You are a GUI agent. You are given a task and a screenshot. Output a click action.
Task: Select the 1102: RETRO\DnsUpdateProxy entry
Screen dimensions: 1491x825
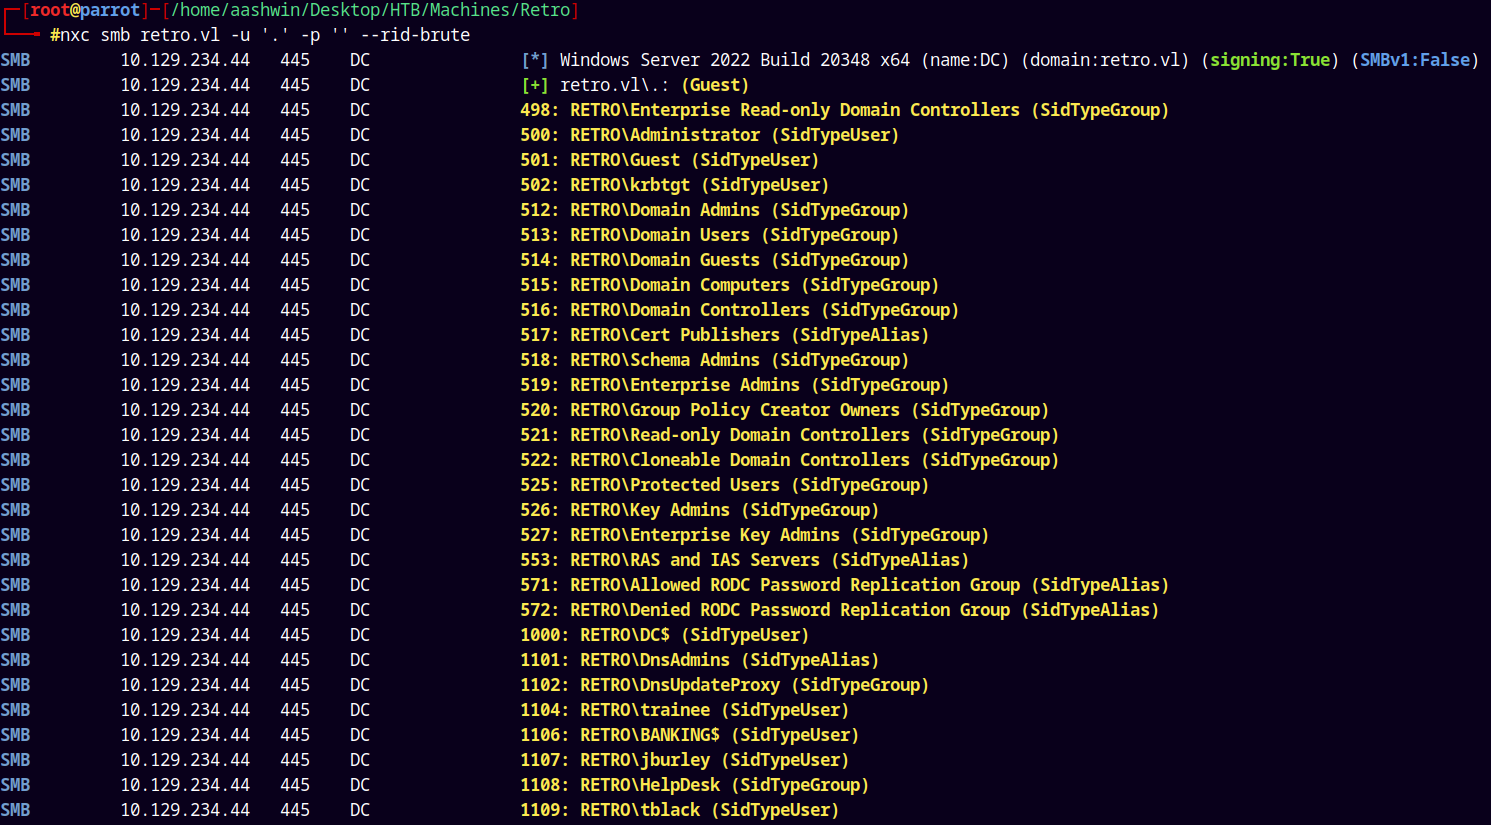click(724, 685)
